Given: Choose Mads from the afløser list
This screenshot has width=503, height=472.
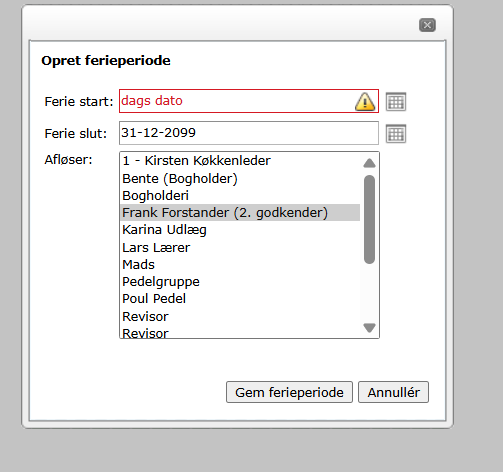Looking at the screenshot, I should pos(240,265).
